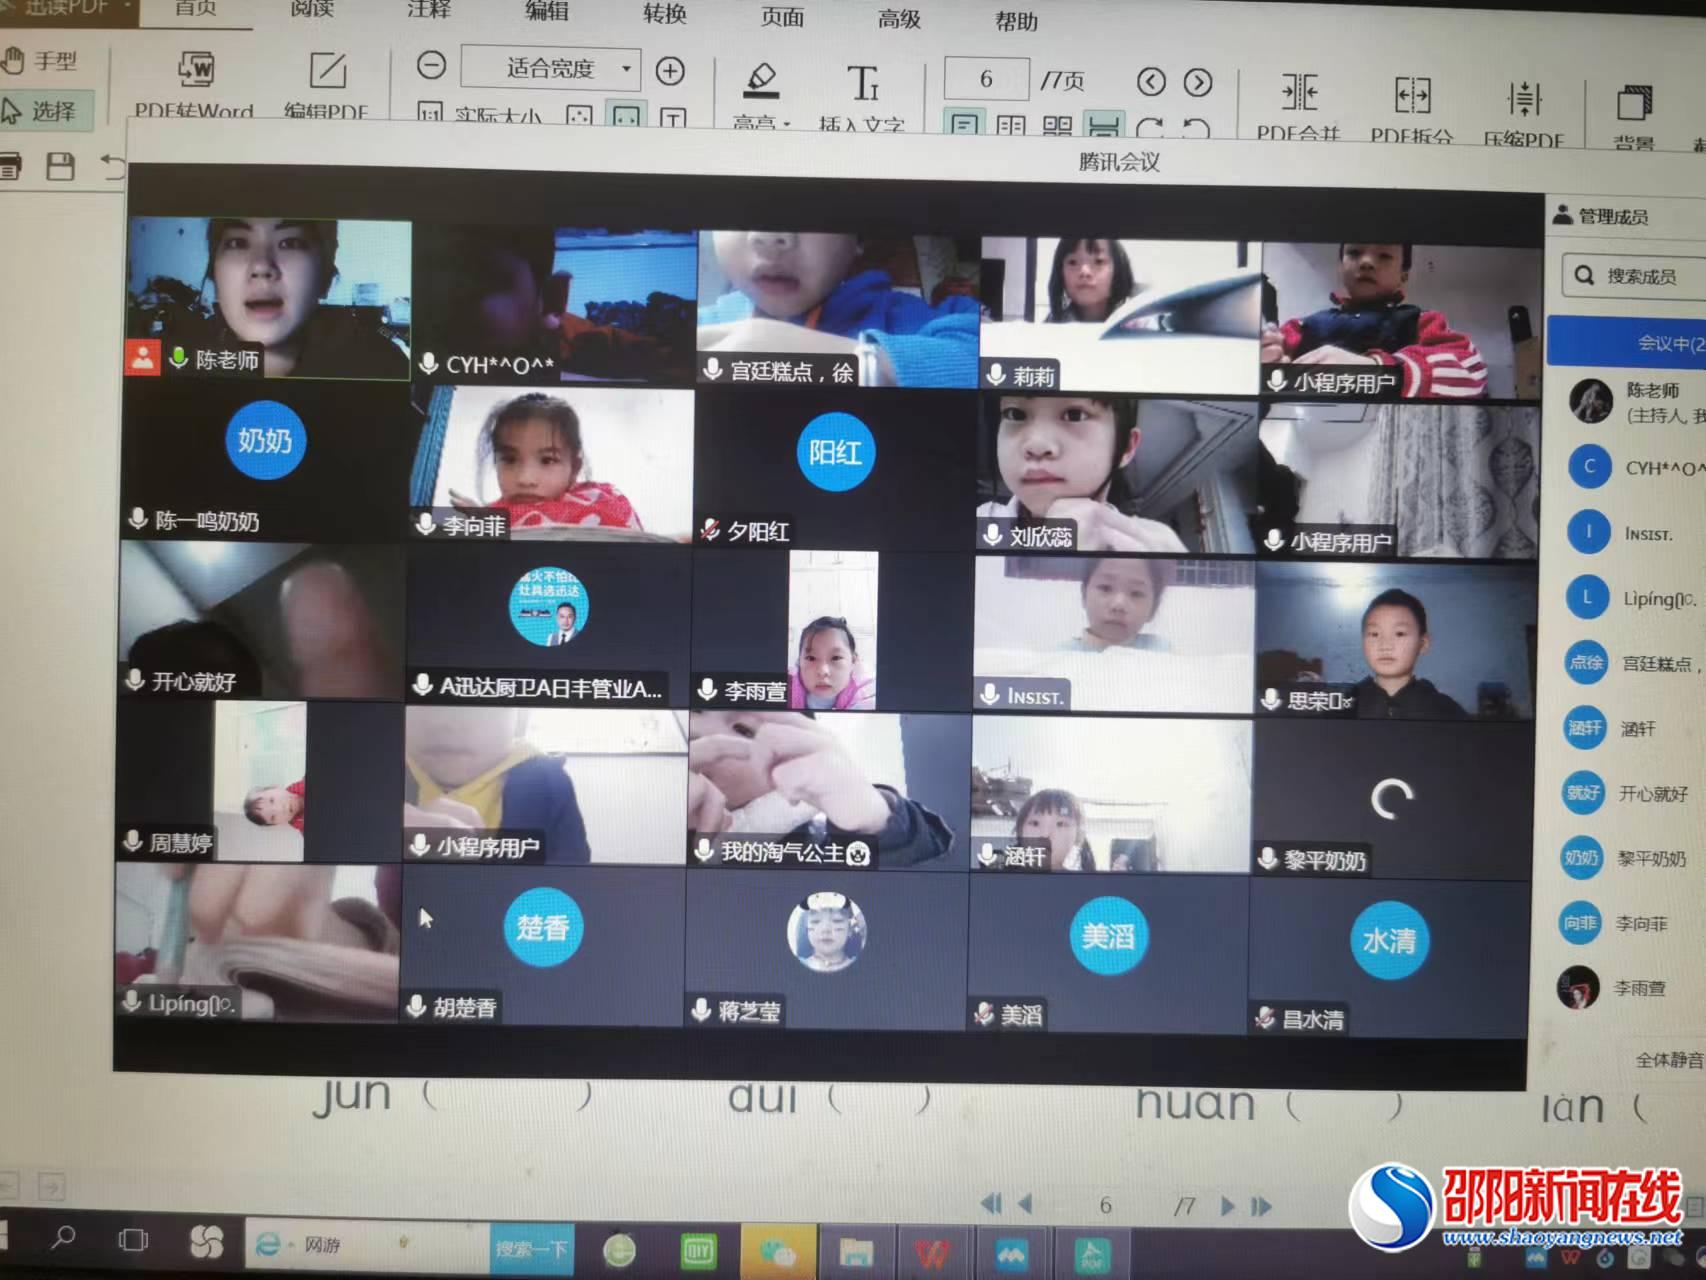Click the 全体静音 mute all button
Screen dimensions: 1706x1280
tap(1668, 1060)
